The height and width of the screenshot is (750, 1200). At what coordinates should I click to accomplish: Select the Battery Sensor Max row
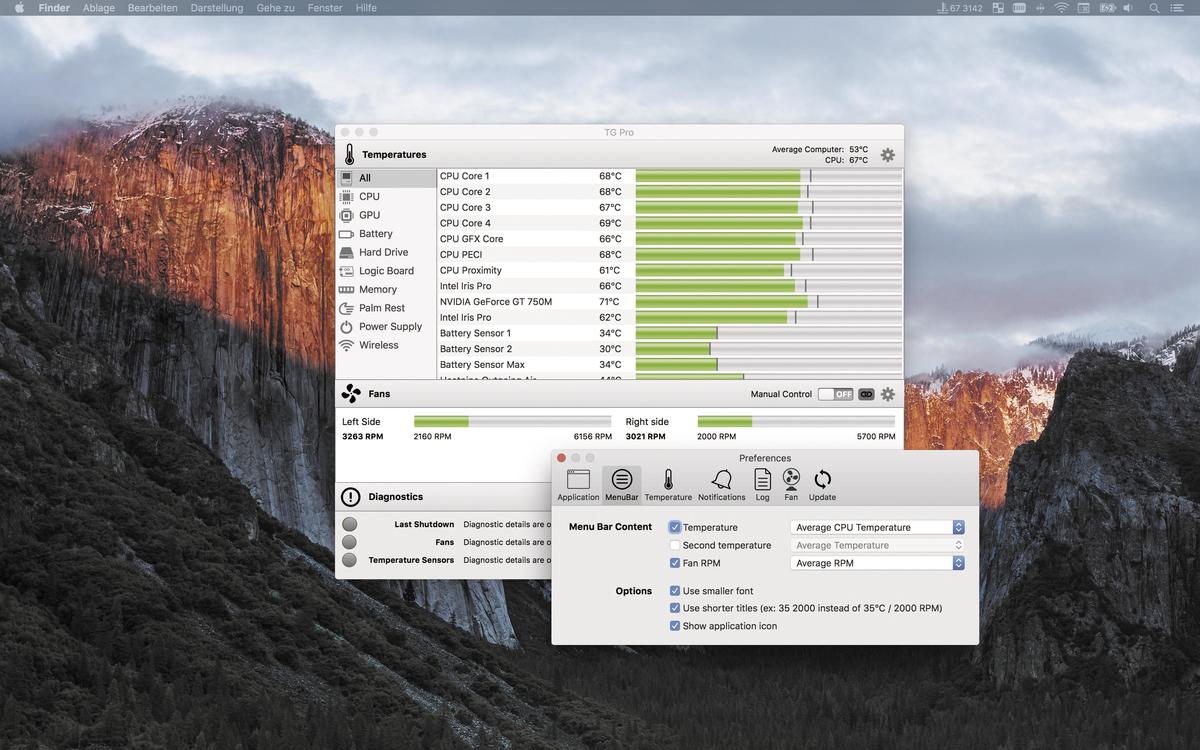point(670,365)
